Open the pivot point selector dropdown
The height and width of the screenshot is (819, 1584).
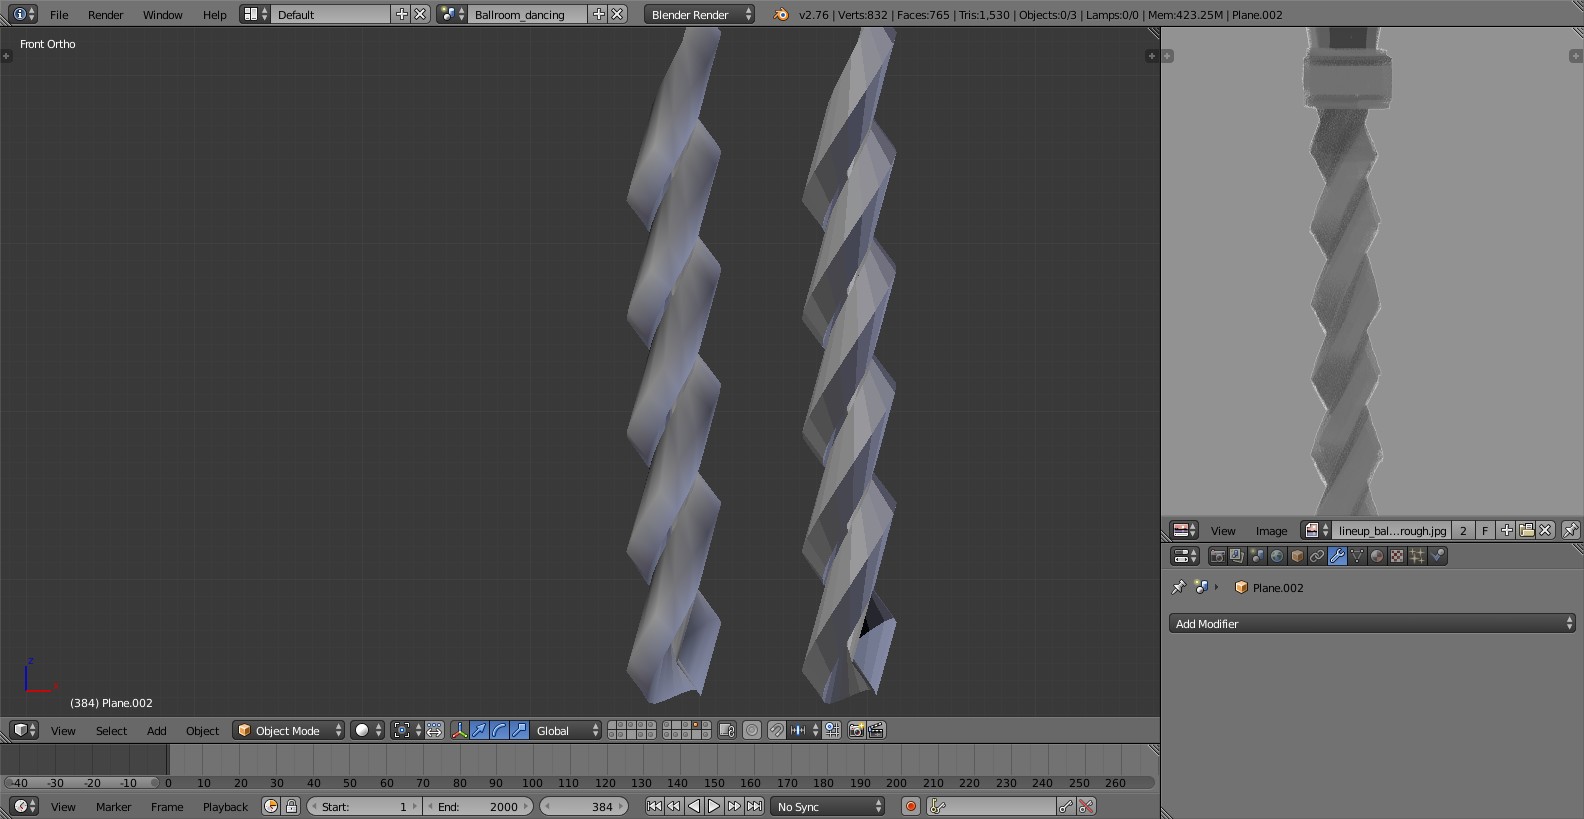406,730
